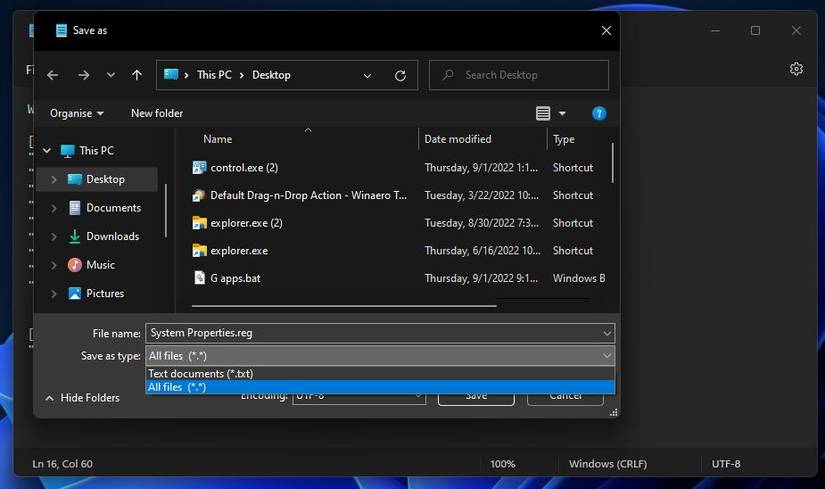This screenshot has height=489, width=825.
Task: Change view layout icon
Action: coord(543,113)
